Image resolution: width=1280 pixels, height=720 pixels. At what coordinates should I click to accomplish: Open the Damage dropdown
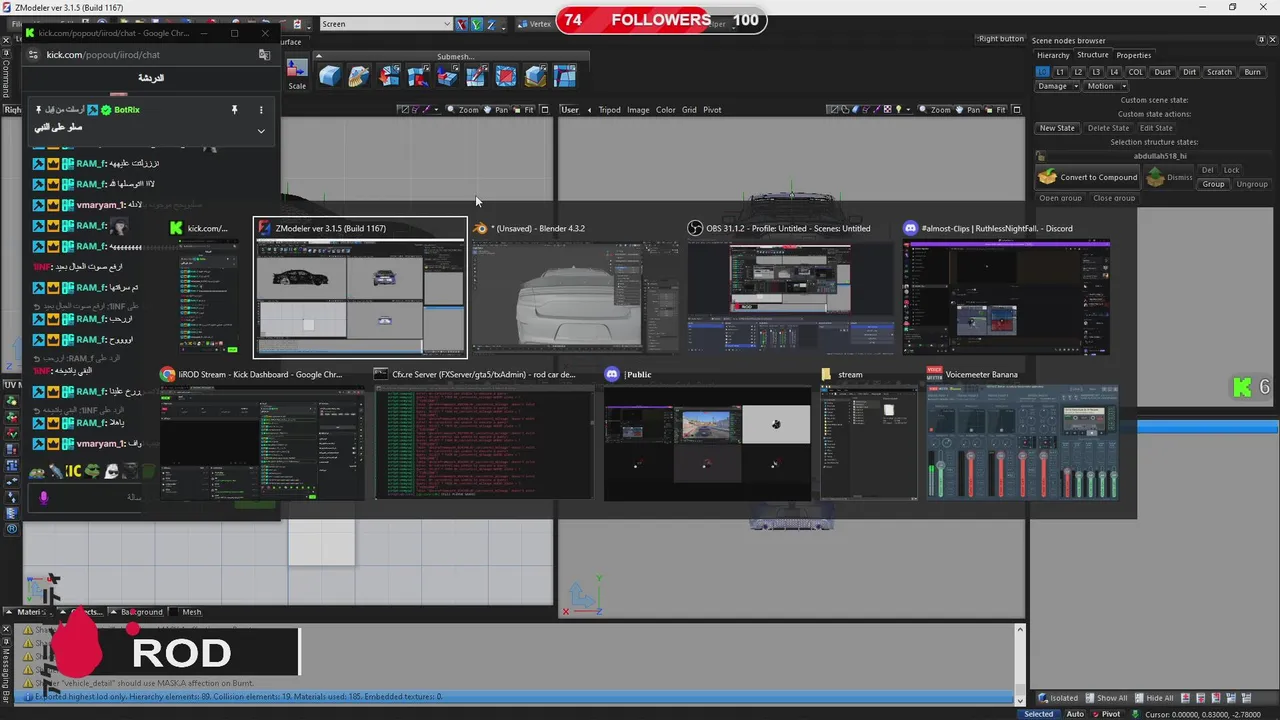pyautogui.click(x=1057, y=86)
